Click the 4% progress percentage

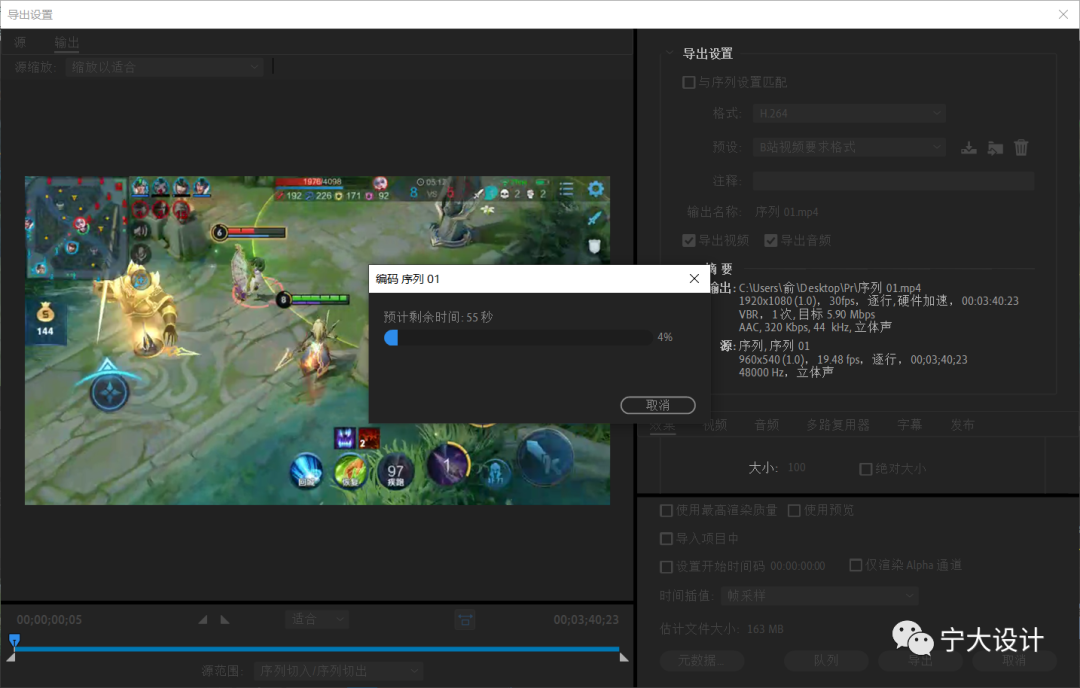point(665,337)
